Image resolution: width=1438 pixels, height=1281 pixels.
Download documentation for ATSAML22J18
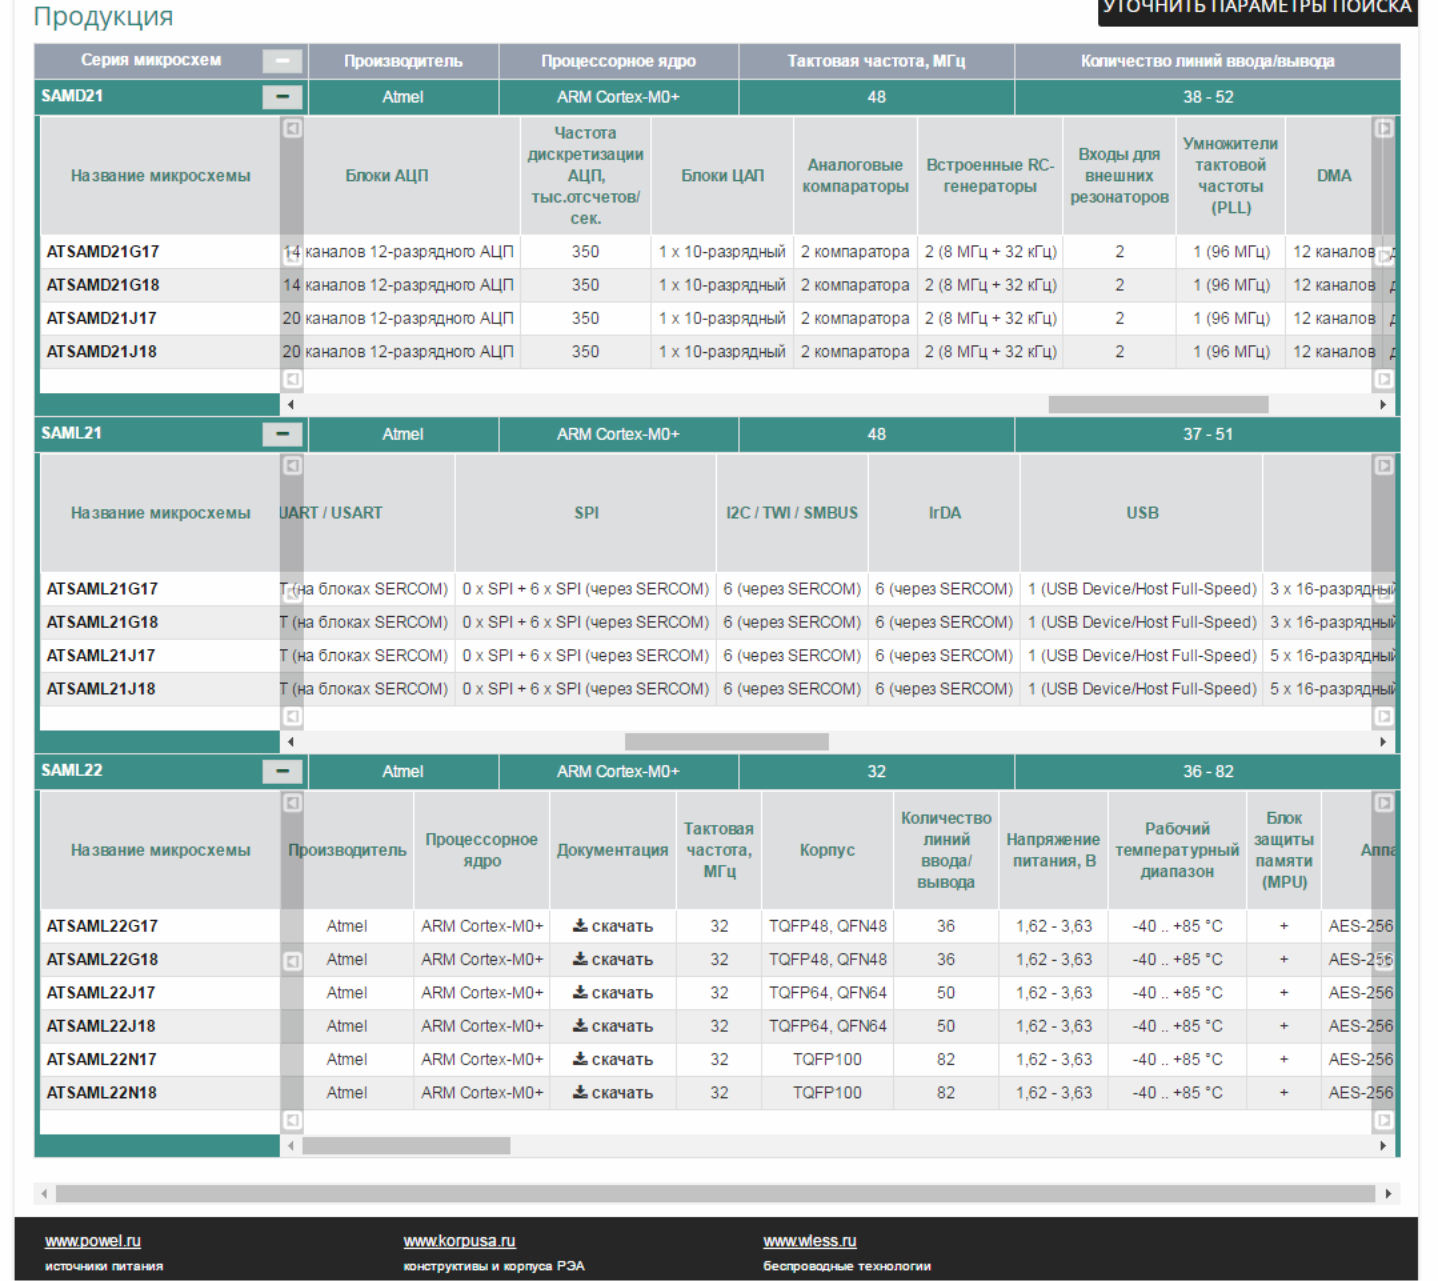tap(612, 1026)
